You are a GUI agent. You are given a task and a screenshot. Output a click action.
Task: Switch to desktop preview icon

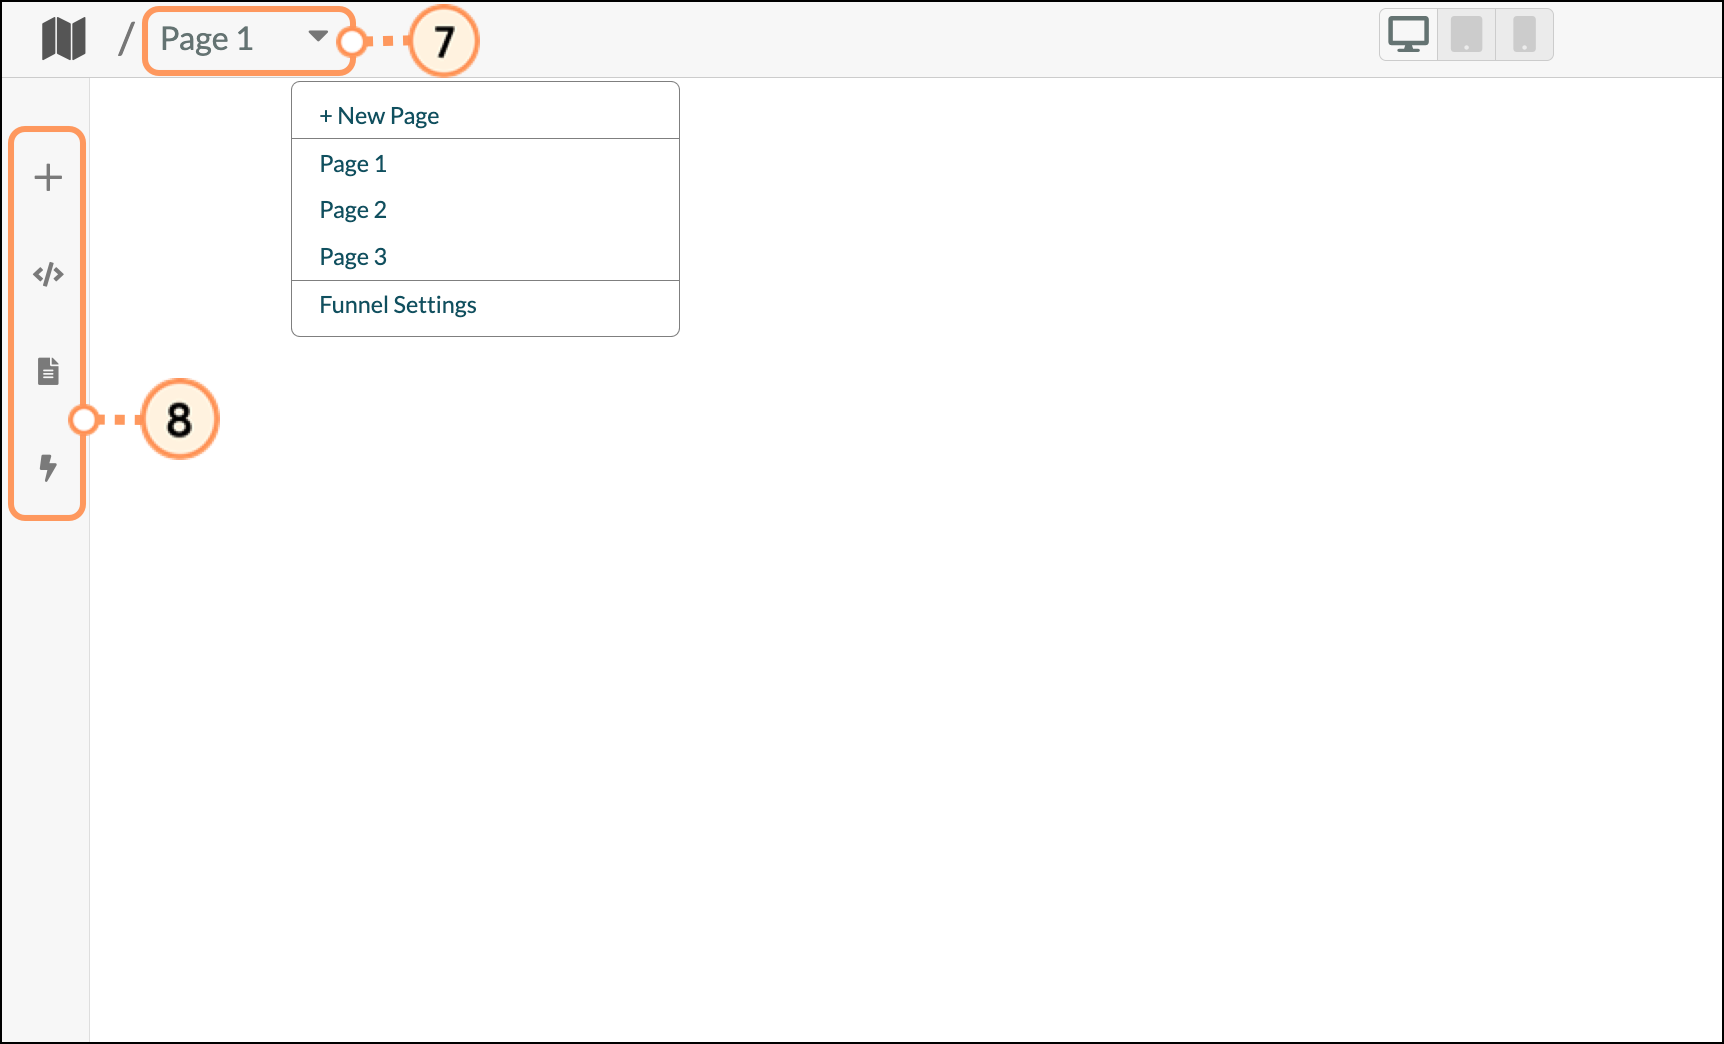pos(1408,35)
